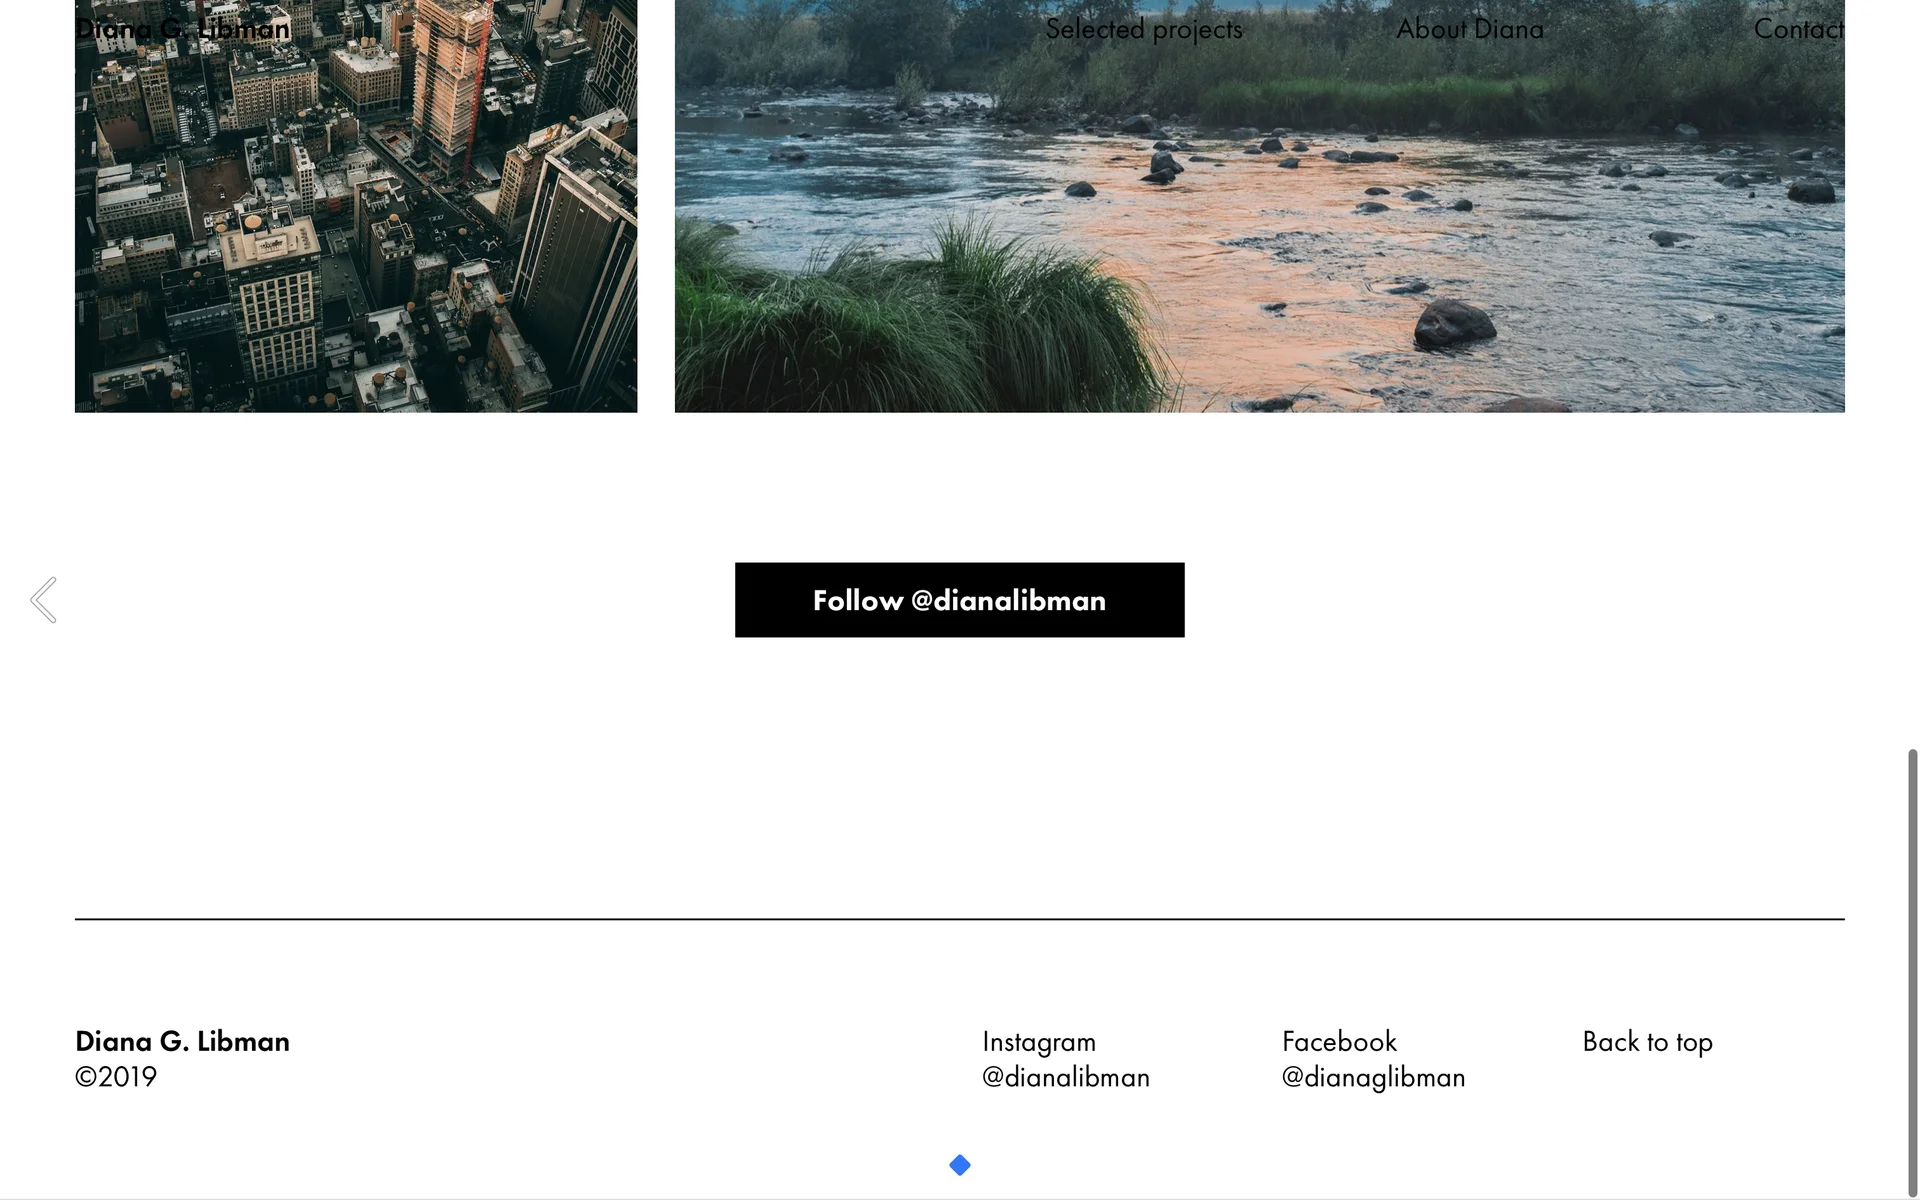Click the @dianaglibman Facebook handle
The image size is (1920, 1200).
click(x=1374, y=1077)
